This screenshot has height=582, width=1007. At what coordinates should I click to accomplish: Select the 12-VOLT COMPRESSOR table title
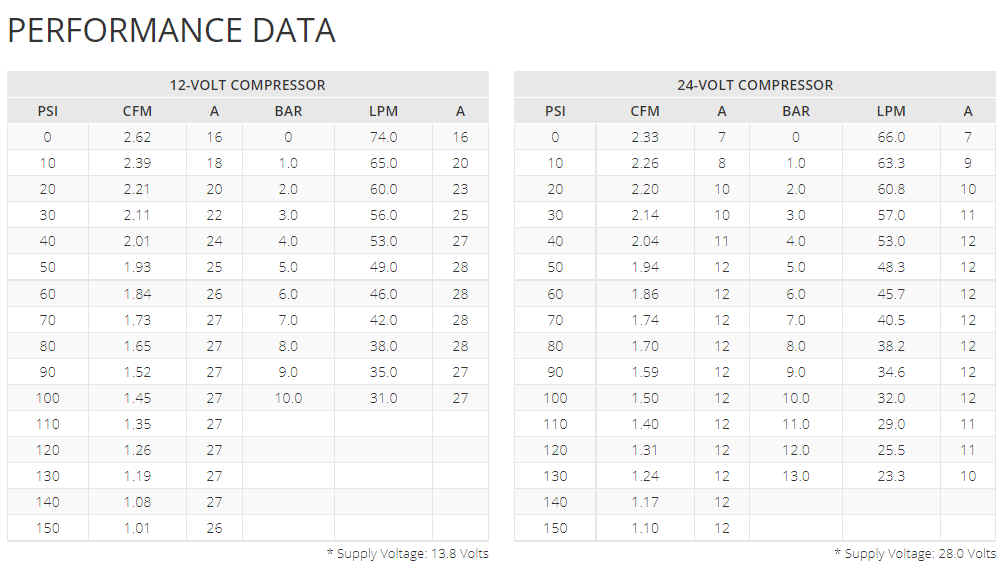247,85
